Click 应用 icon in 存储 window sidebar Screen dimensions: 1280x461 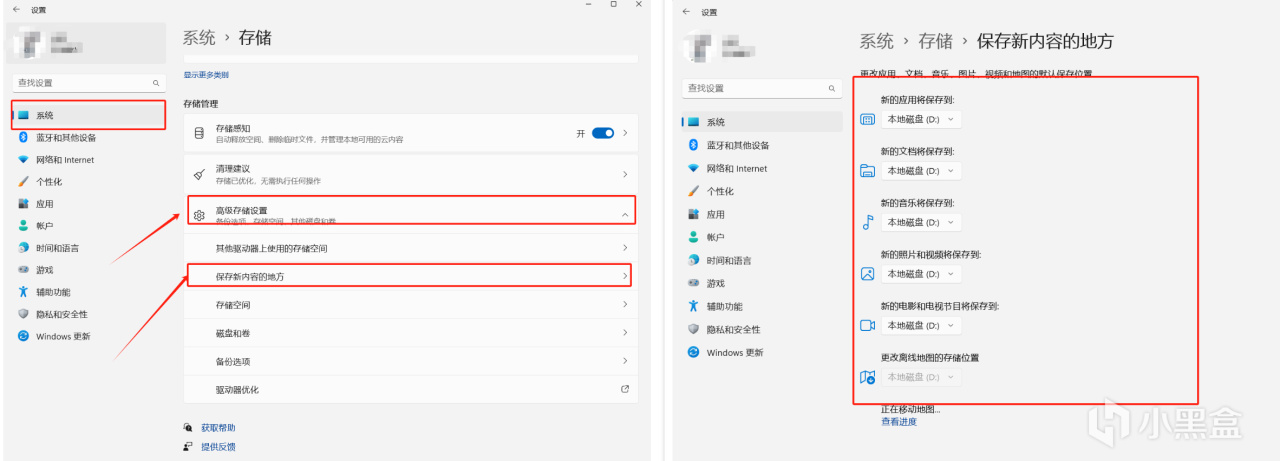(x=24, y=204)
